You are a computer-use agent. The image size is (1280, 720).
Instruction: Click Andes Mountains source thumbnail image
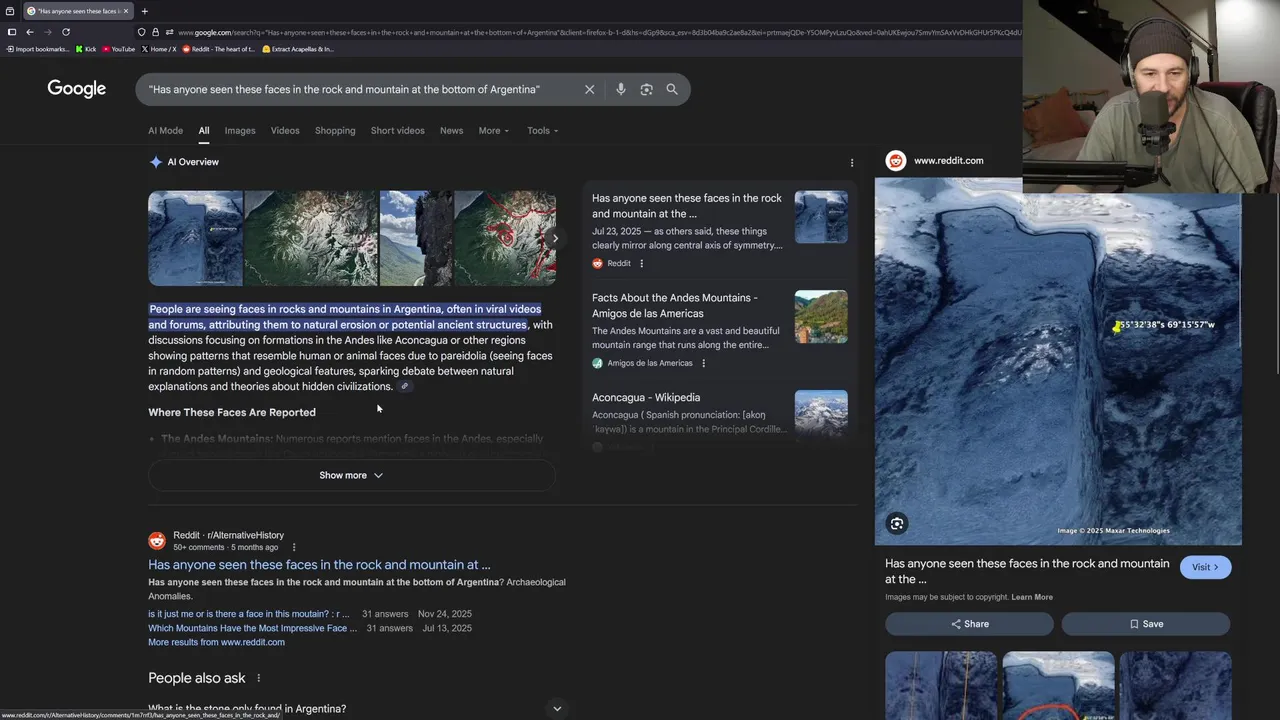pyautogui.click(x=821, y=317)
